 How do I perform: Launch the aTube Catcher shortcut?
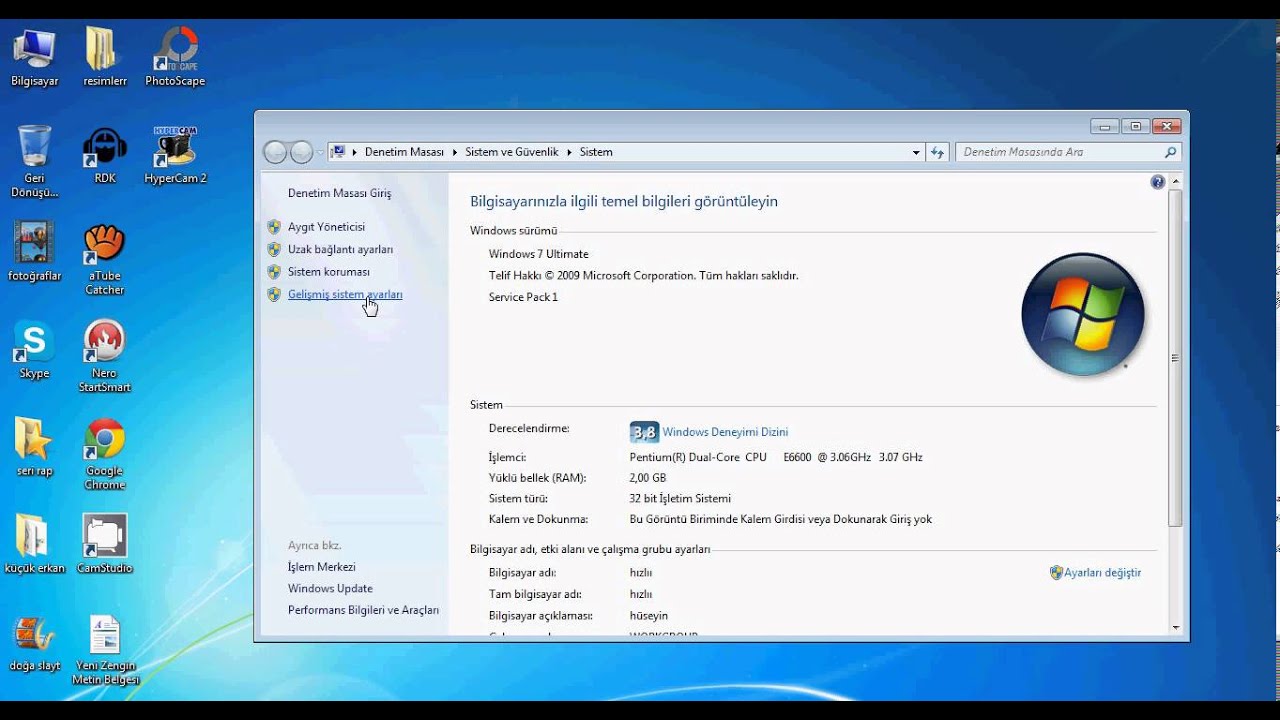[x=105, y=260]
